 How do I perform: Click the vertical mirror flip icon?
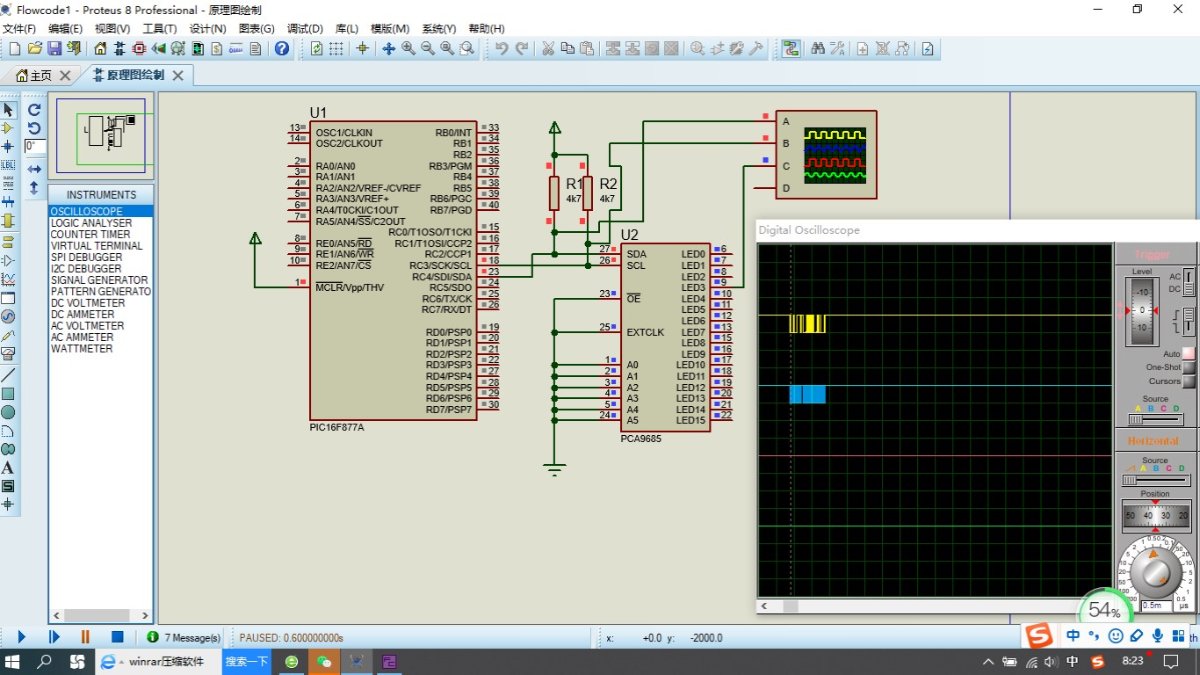(34, 187)
